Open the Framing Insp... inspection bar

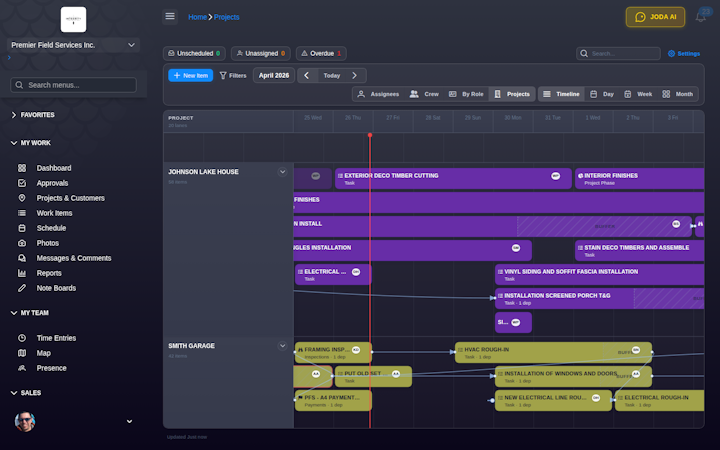click(x=333, y=353)
